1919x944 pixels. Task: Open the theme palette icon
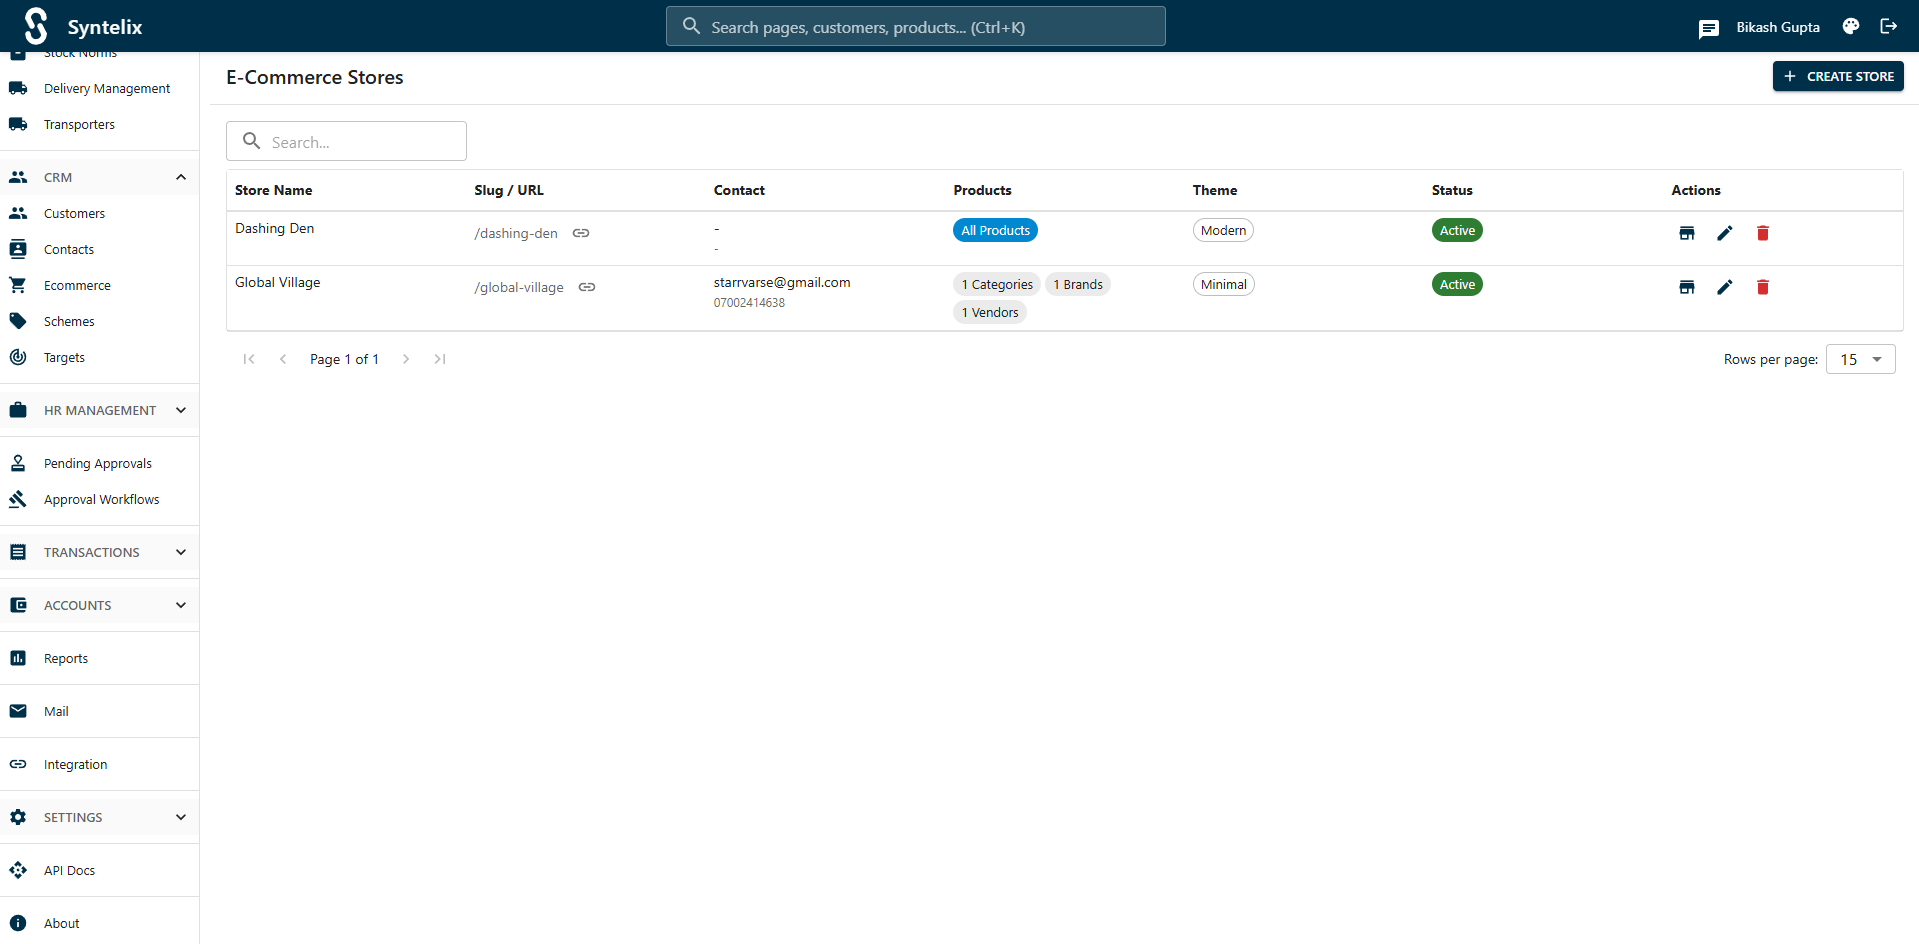(x=1851, y=27)
